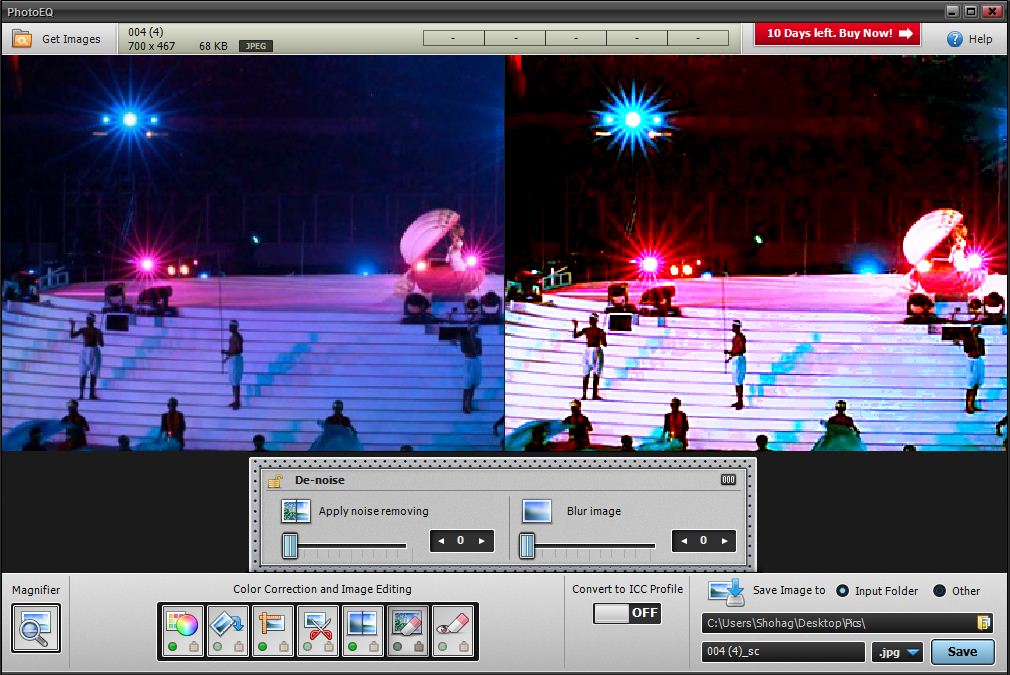The image size is (1010, 675).
Task: Open the Magnifier tool
Action: (x=36, y=627)
